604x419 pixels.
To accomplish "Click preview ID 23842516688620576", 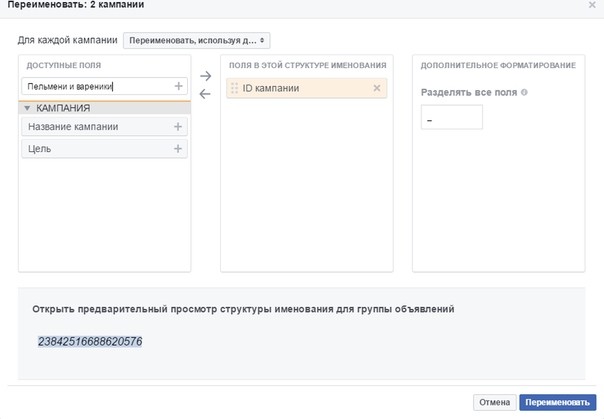I will pos(90,342).
